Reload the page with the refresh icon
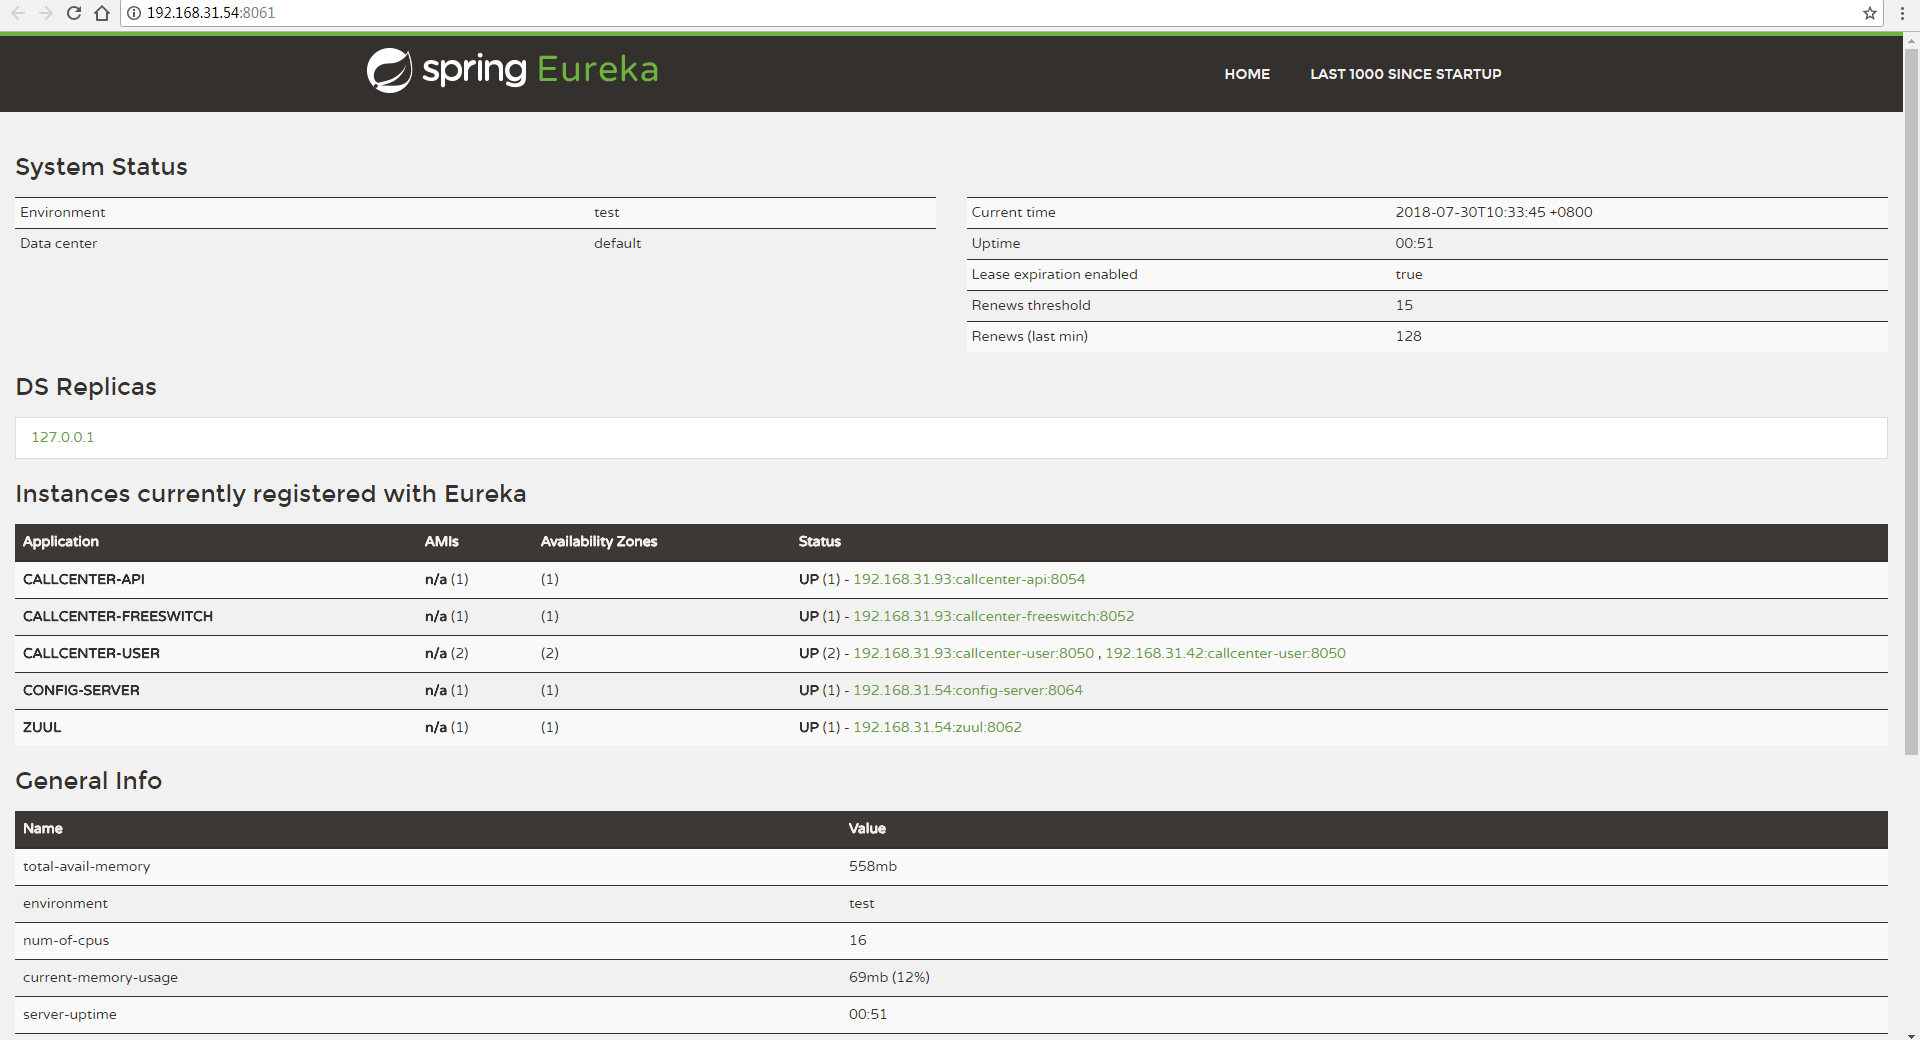 point(74,13)
